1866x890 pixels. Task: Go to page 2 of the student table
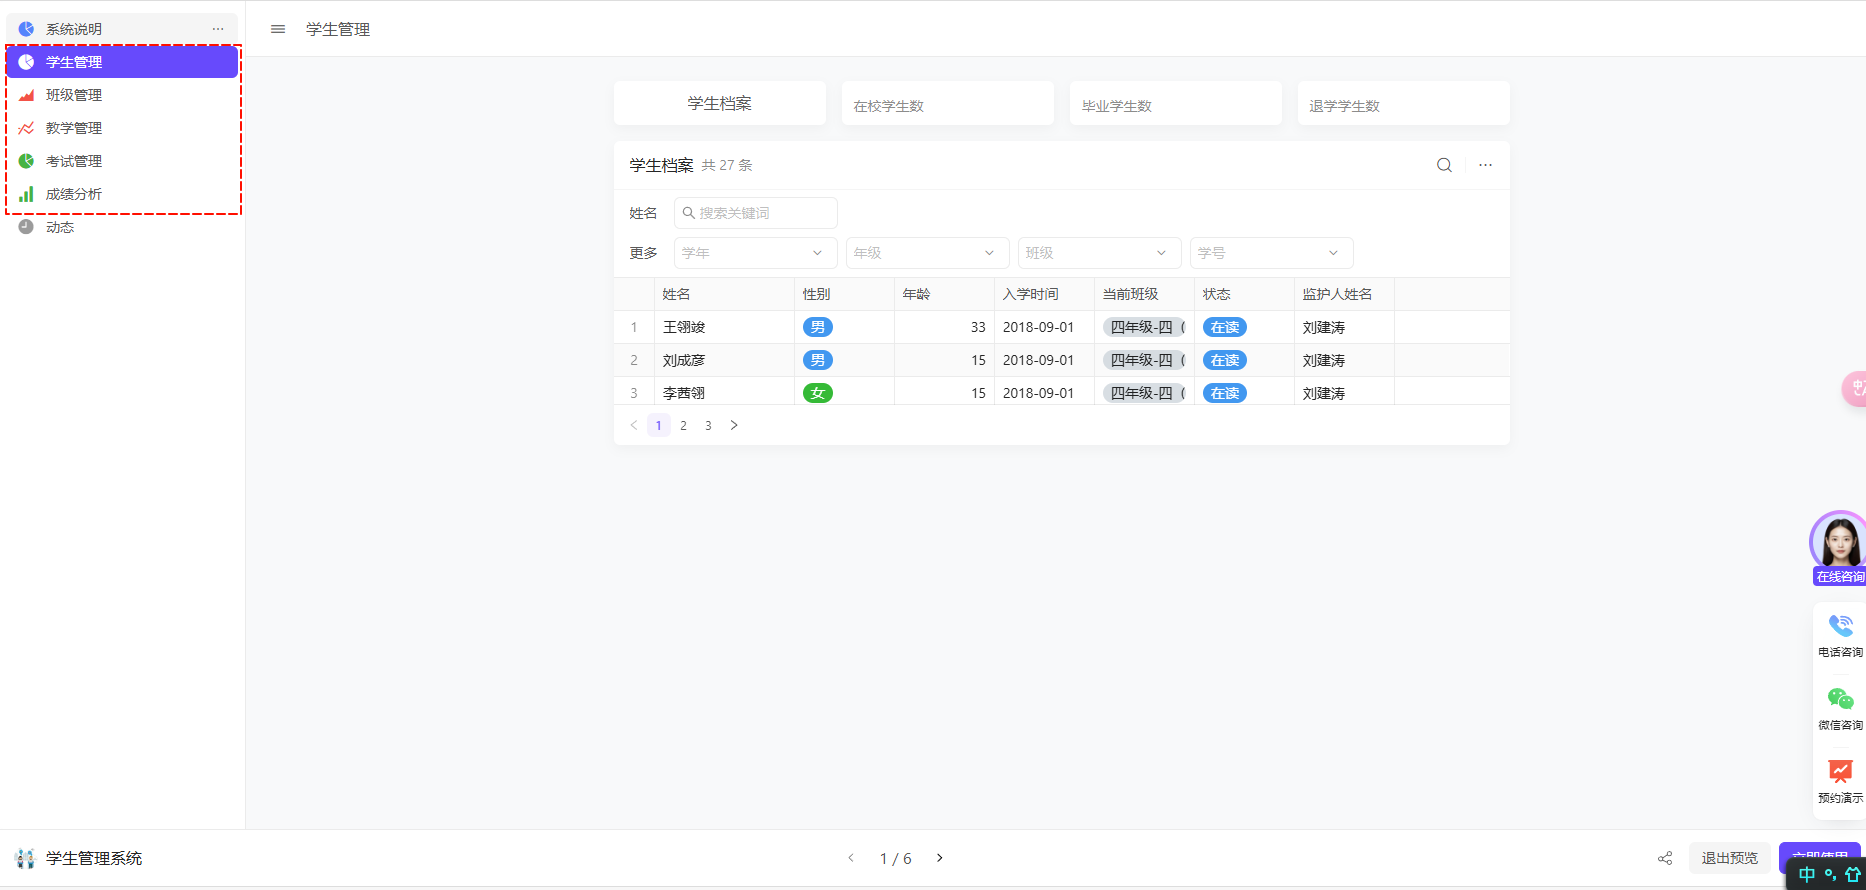[683, 425]
